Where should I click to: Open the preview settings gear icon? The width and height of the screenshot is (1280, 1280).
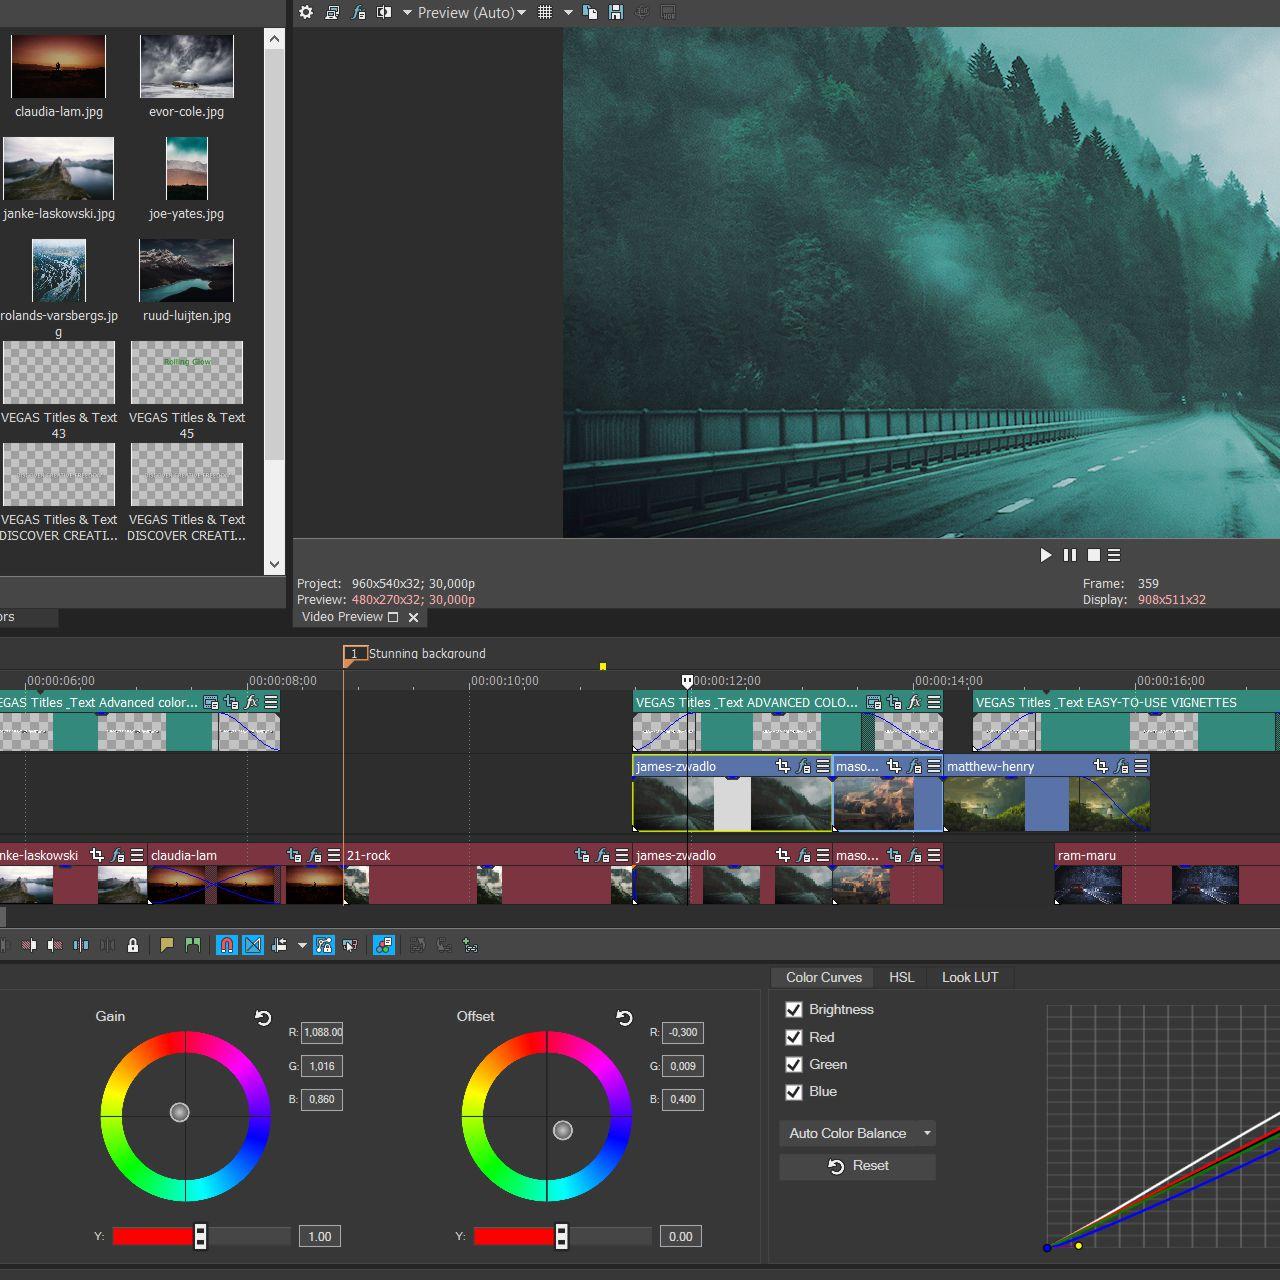306,13
